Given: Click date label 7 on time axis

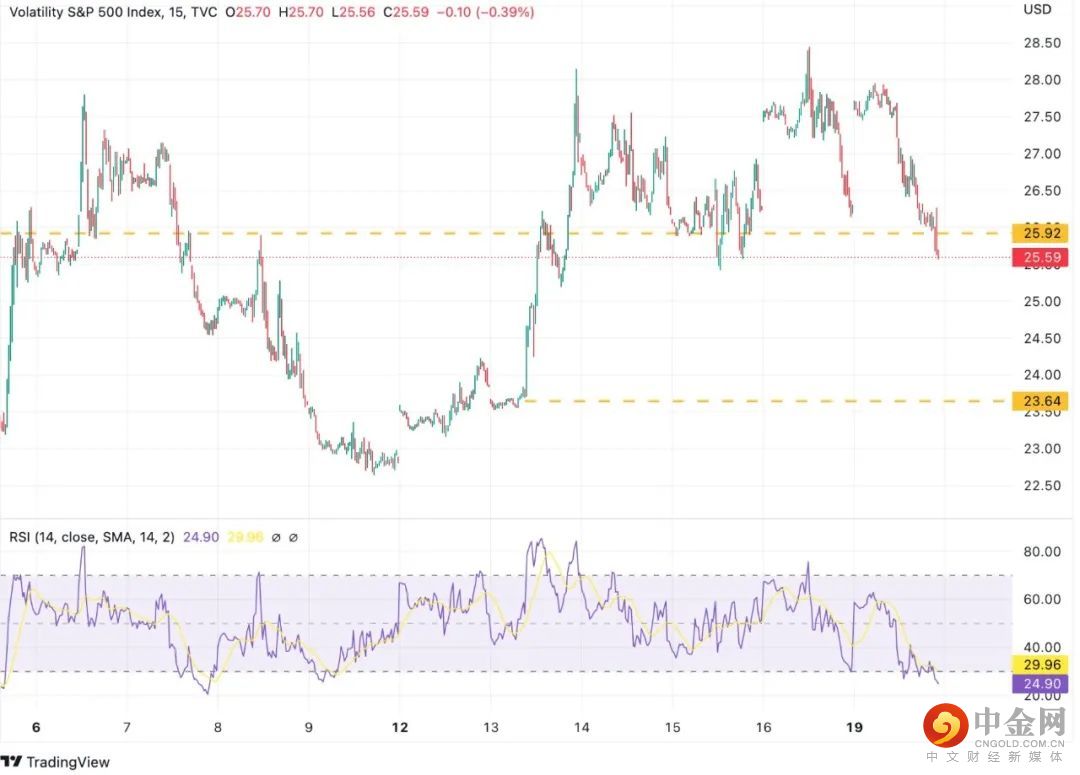Looking at the screenshot, I should coord(127,727).
